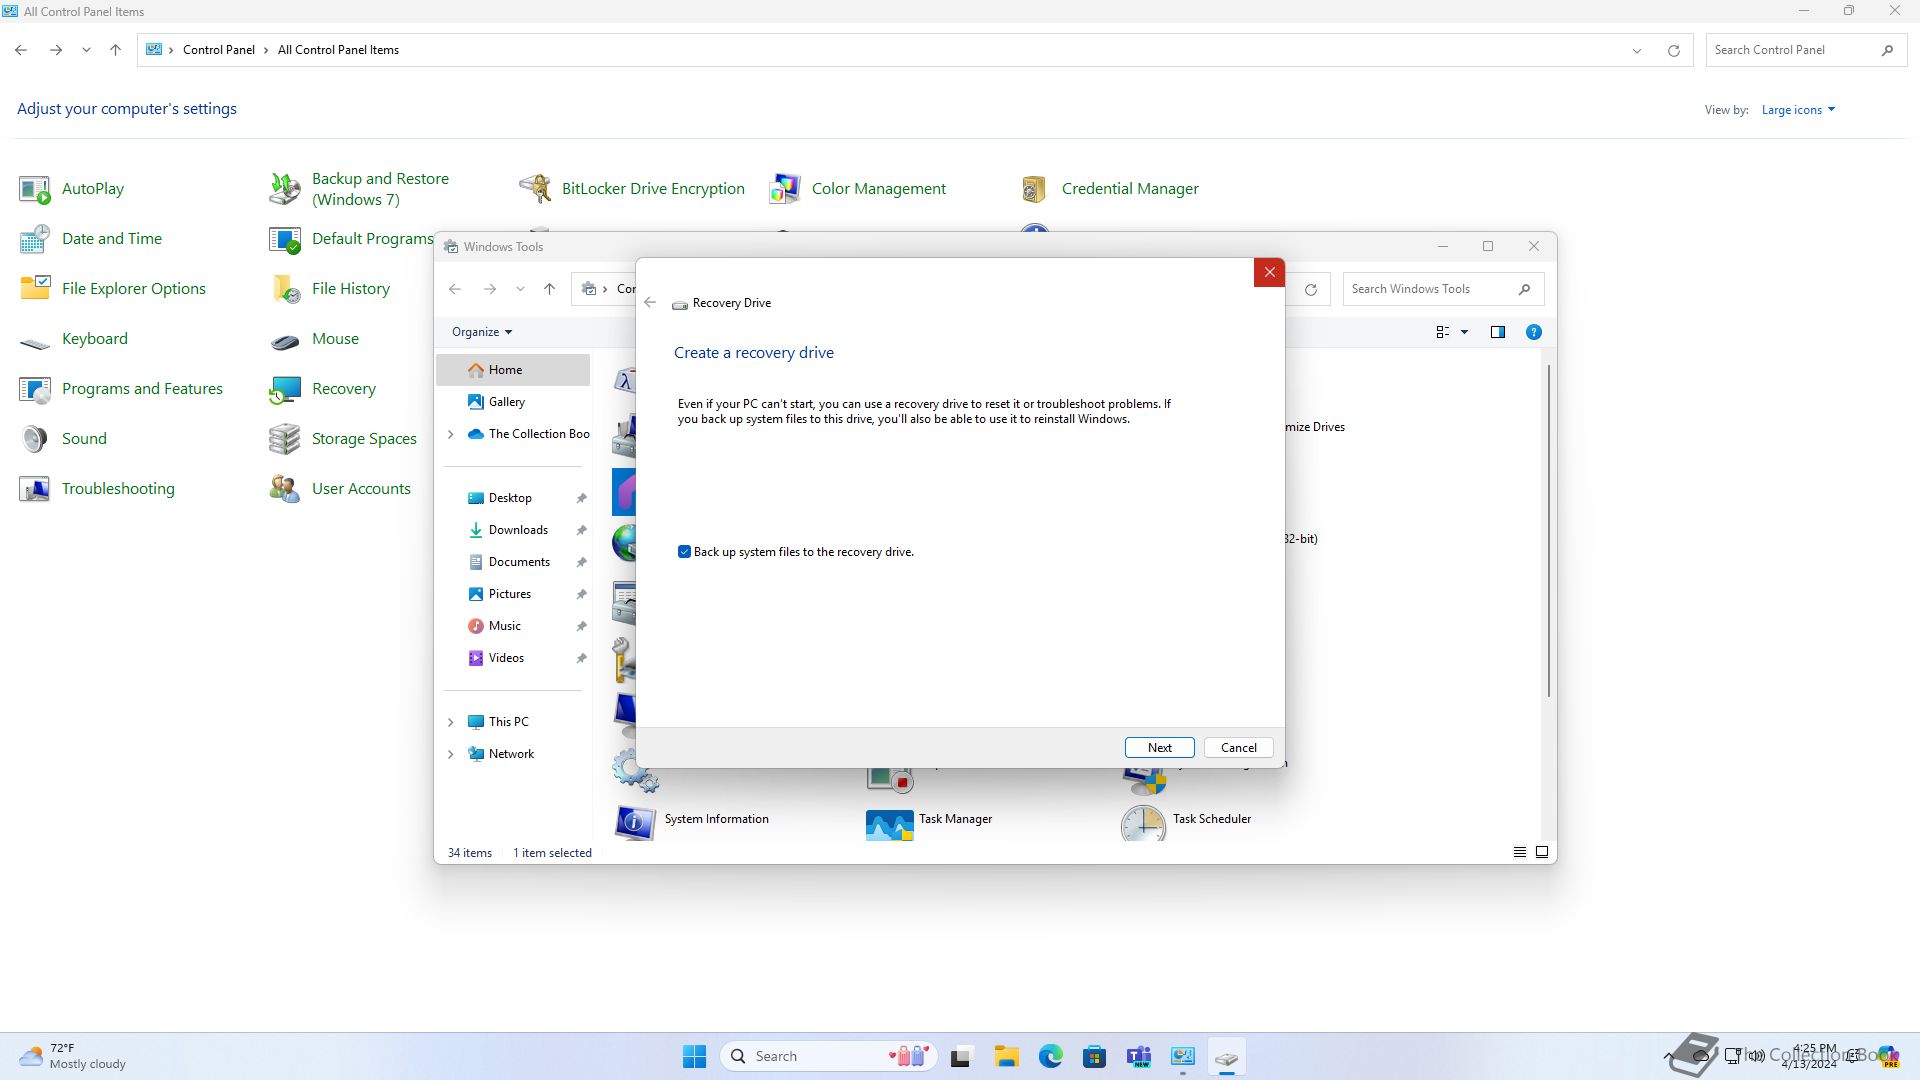Viewport: 1920px width, 1080px height.
Task: Open System Information in Windows Tools
Action: click(x=716, y=818)
